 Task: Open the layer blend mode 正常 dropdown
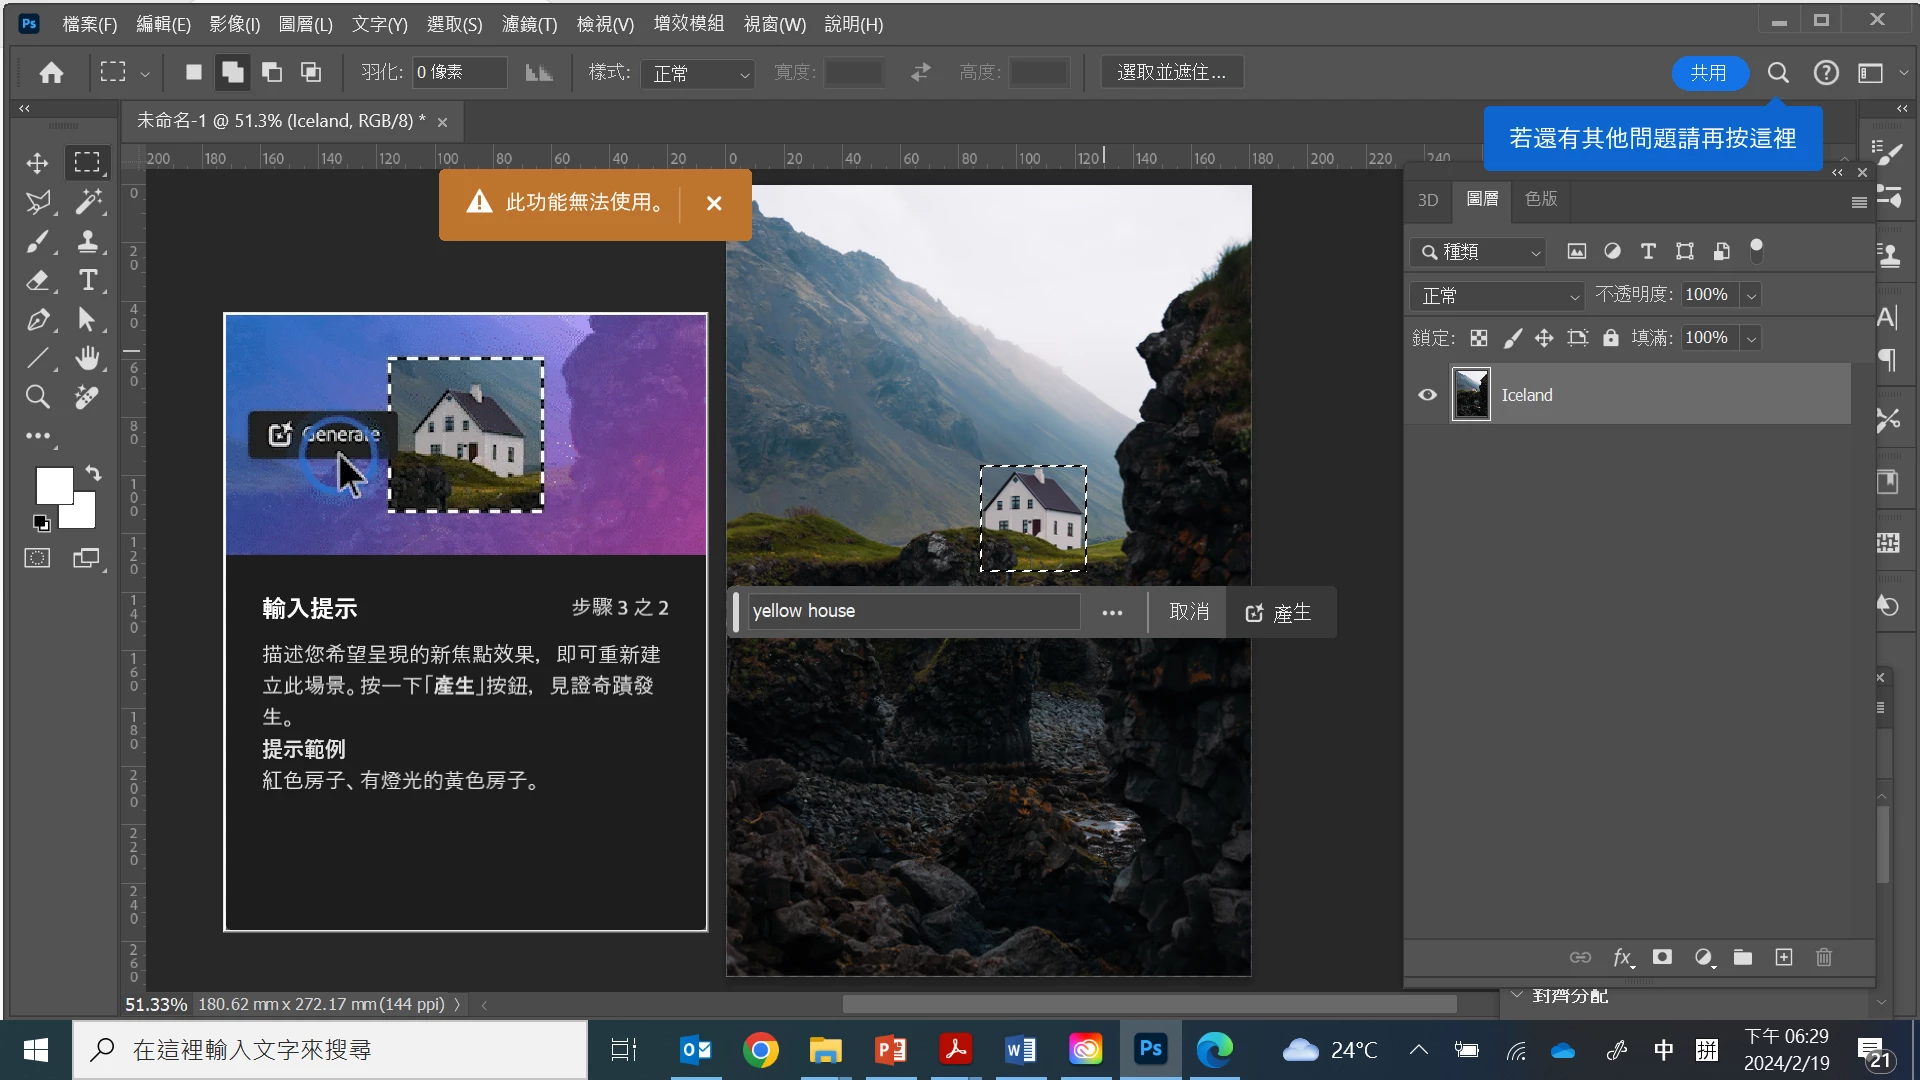1497,296
